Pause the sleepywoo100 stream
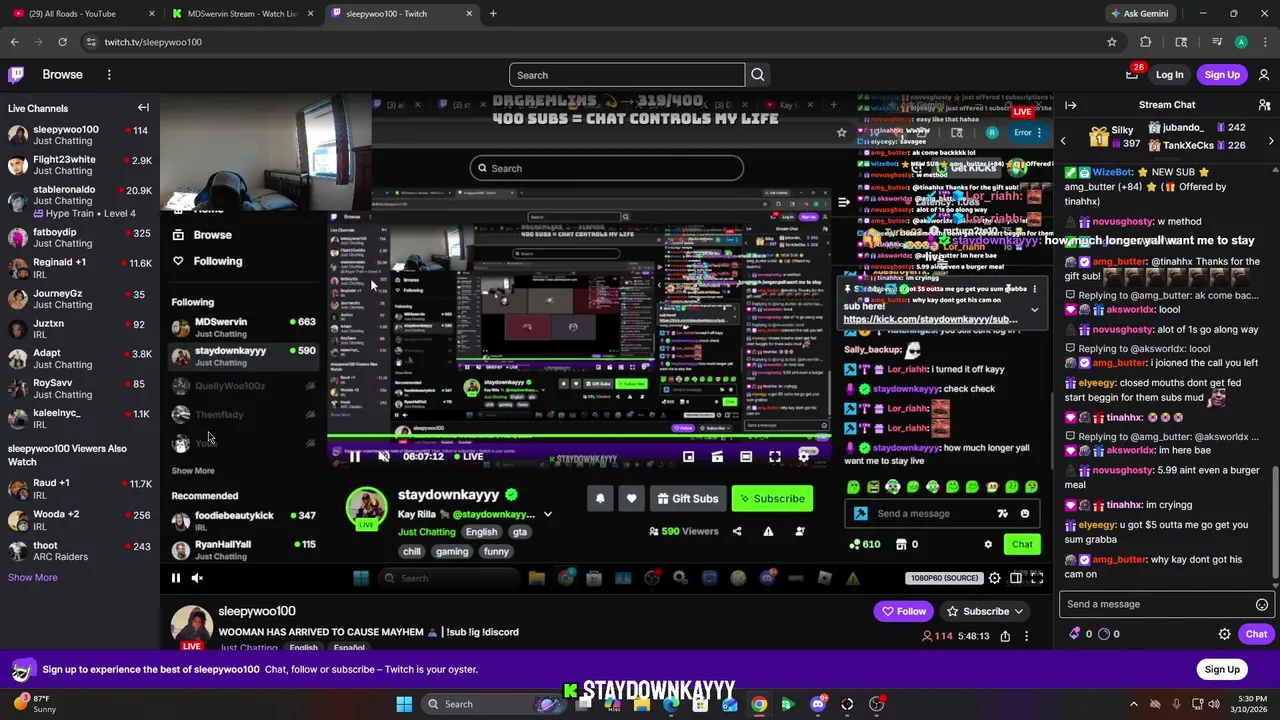This screenshot has height=720, width=1280. point(175,578)
